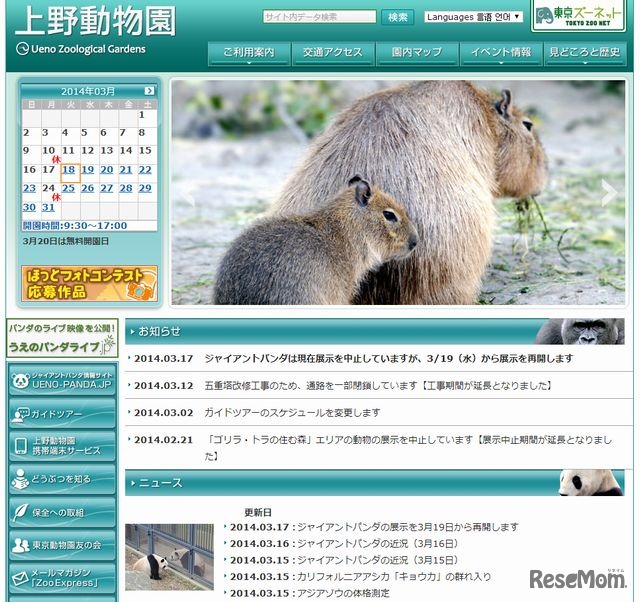Open ガイドツアー guide tour sidebar item
The width and height of the screenshot is (640, 602).
pyautogui.click(x=62, y=414)
